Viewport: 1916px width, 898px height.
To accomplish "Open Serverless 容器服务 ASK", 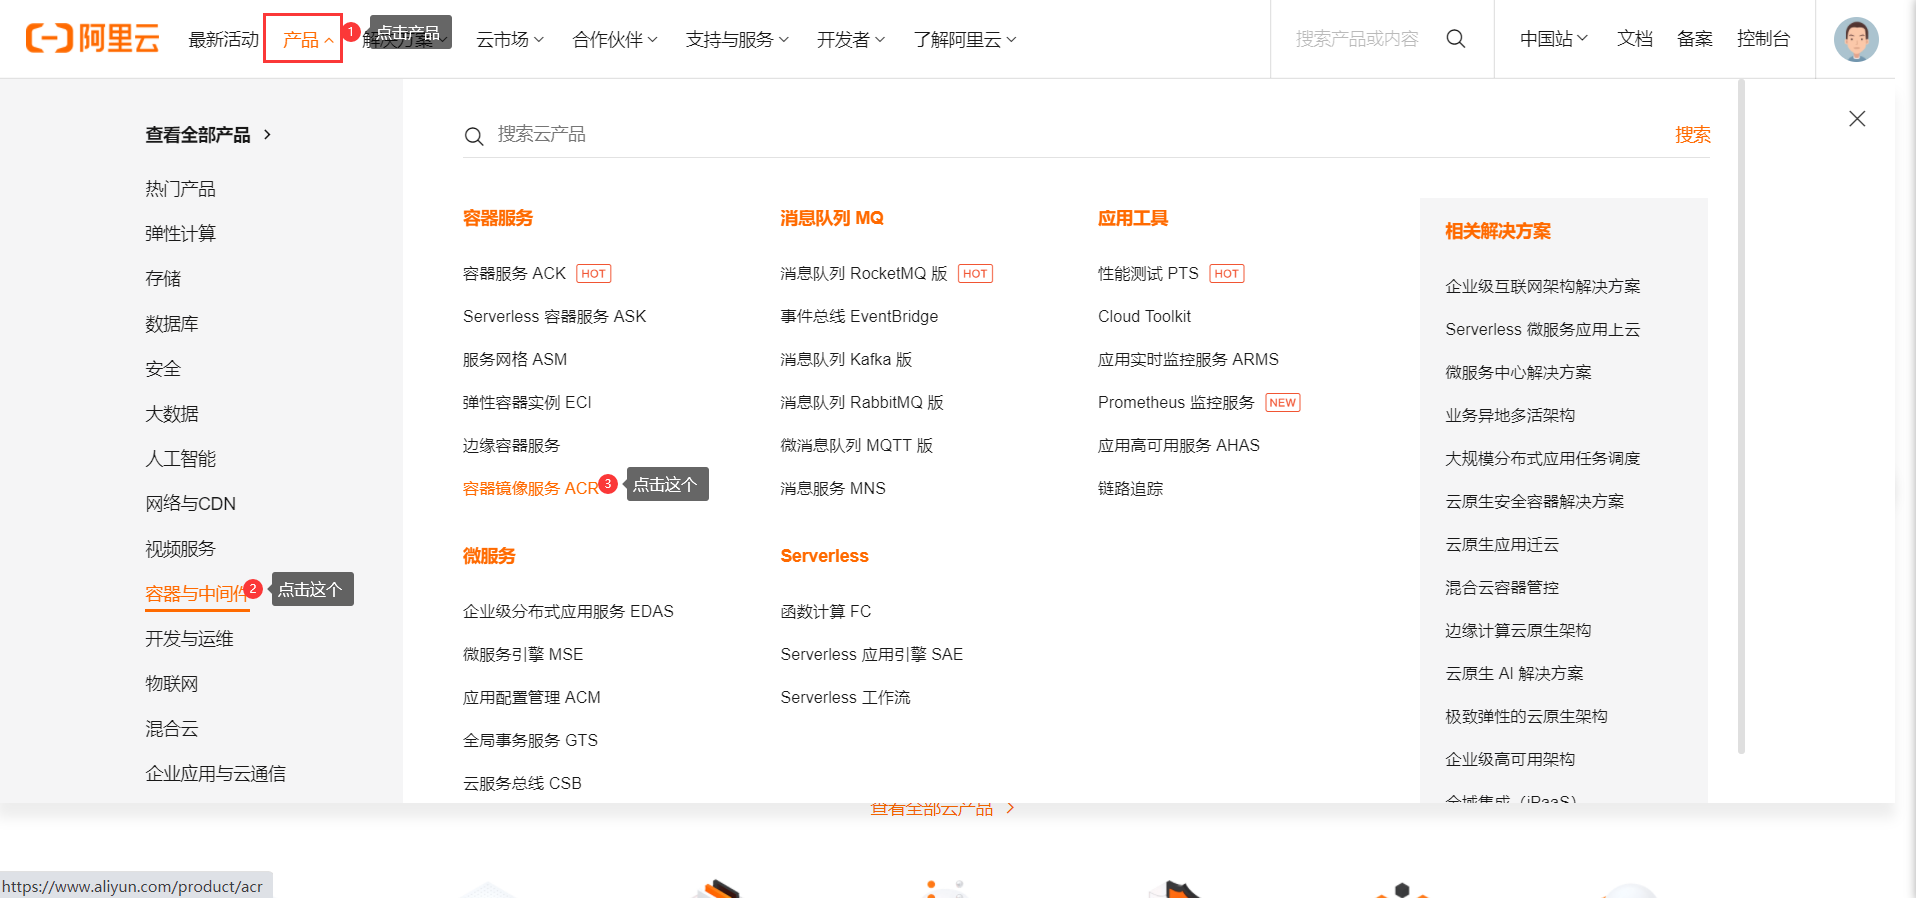I will [x=554, y=316].
